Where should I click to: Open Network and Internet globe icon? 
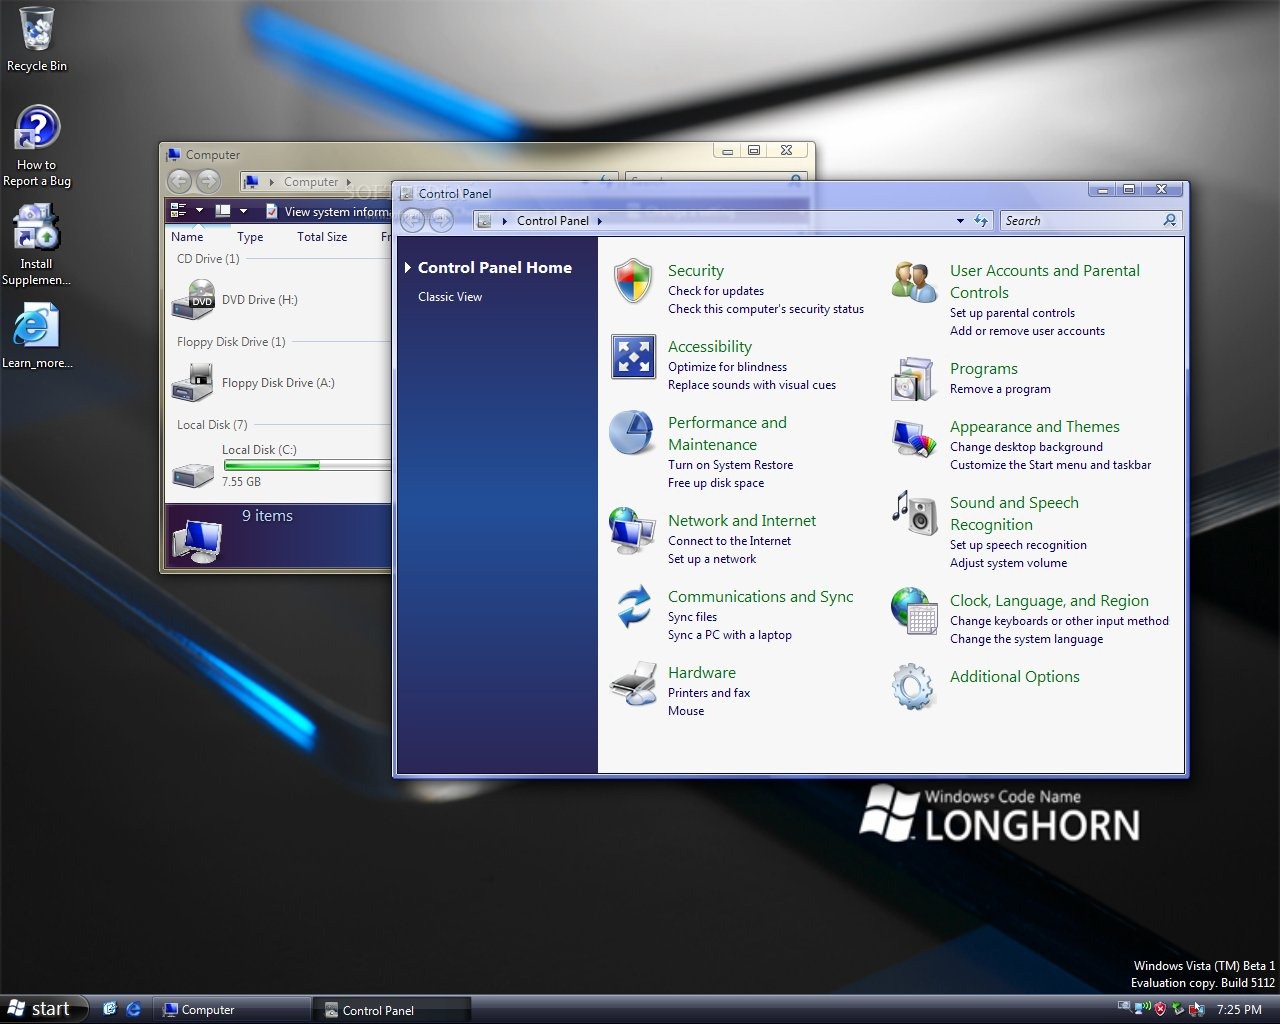(632, 531)
